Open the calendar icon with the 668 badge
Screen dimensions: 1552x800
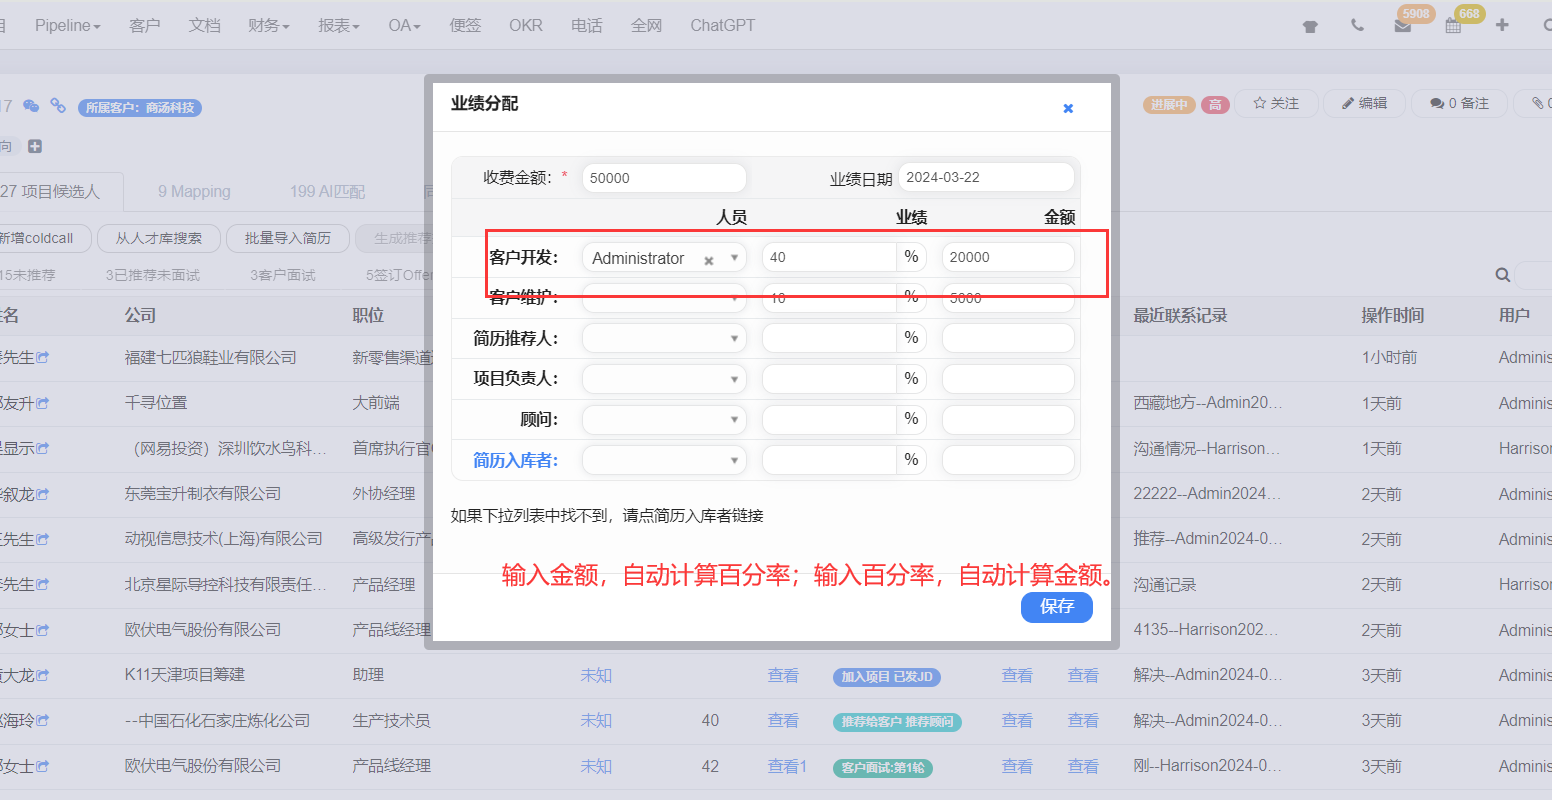pos(1453,26)
